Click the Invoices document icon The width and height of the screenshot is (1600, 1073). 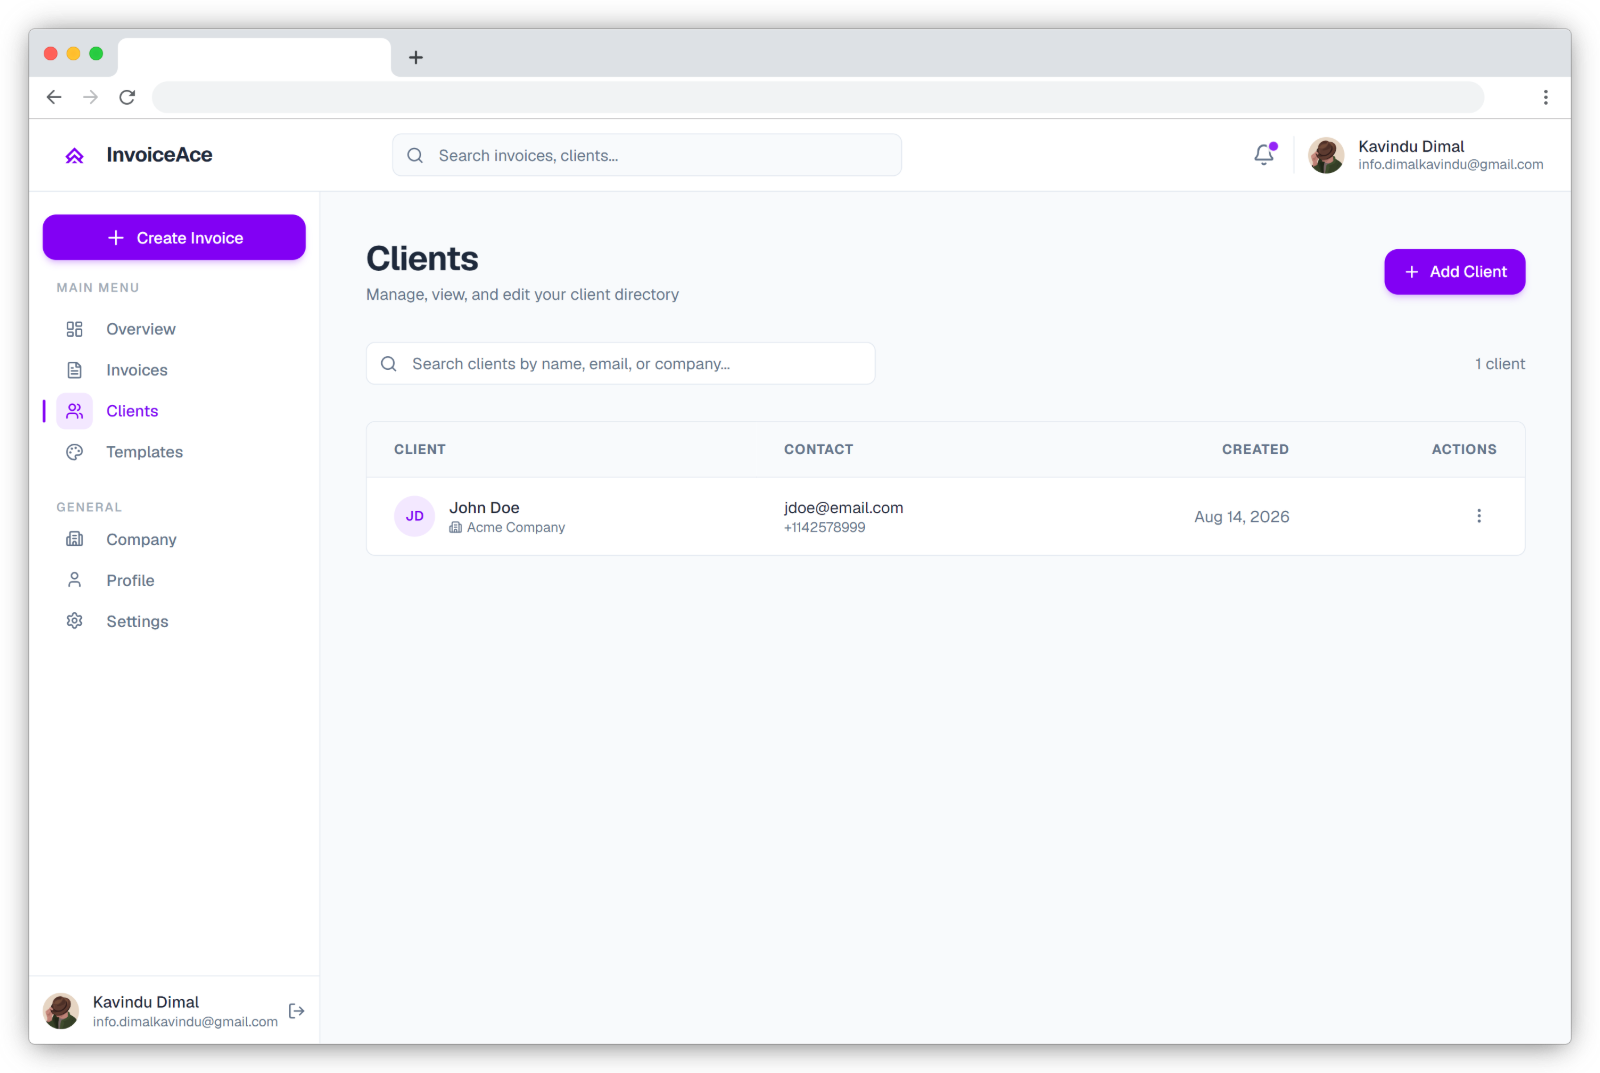(x=75, y=370)
